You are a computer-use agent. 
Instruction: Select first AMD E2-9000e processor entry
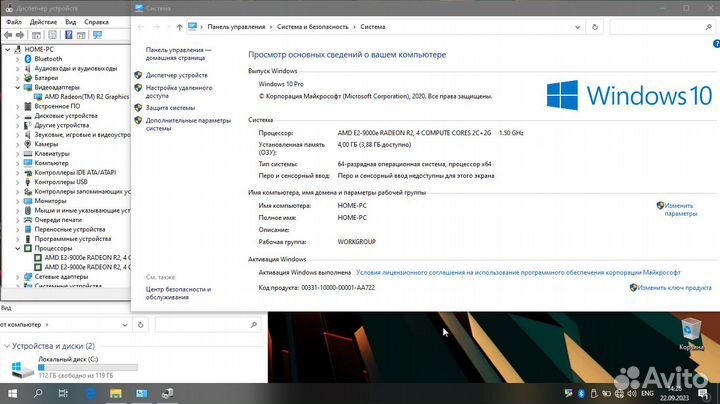(x=87, y=258)
